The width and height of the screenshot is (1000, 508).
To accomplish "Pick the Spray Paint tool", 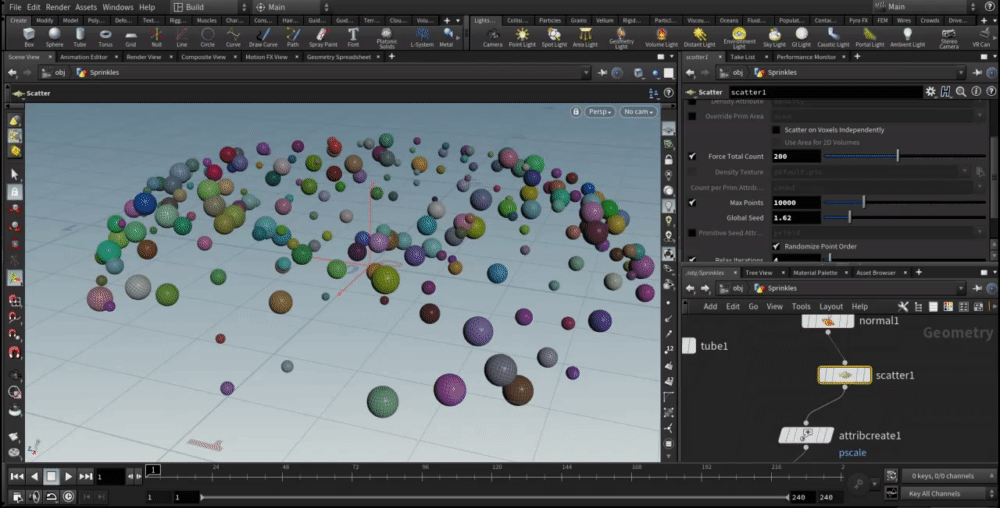I will coord(323,38).
